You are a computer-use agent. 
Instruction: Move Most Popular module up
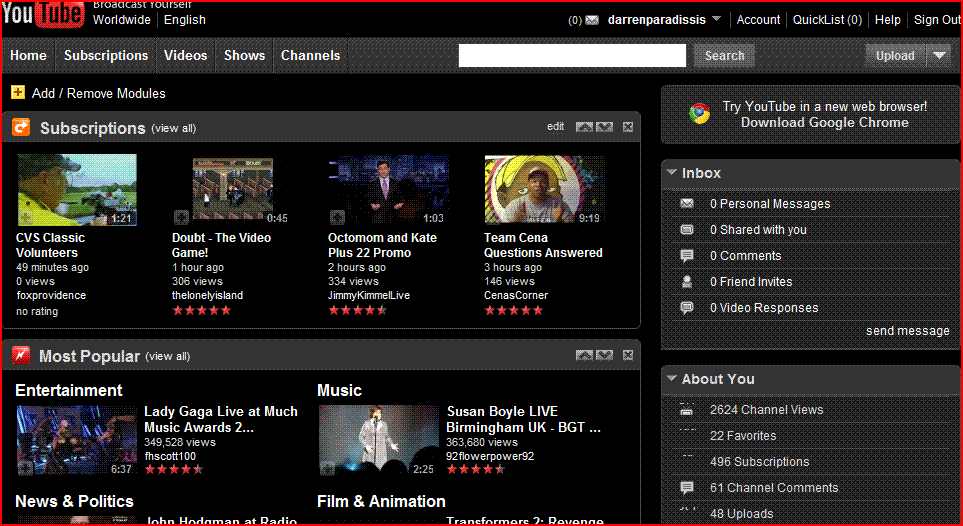point(584,355)
